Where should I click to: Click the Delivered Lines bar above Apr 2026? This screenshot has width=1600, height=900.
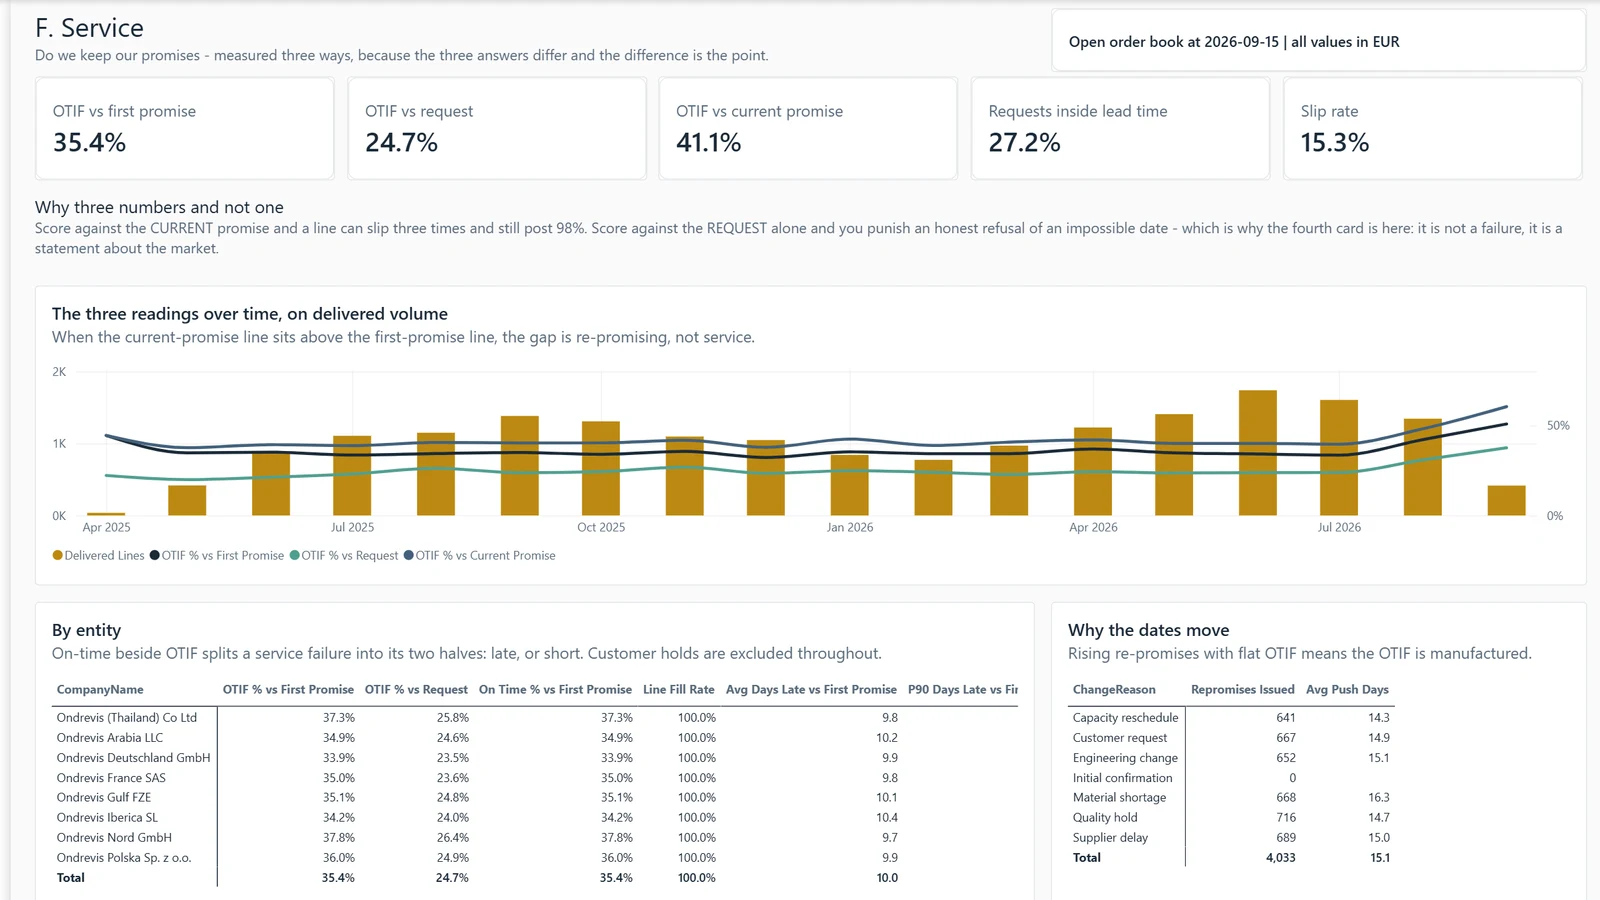[1093, 472]
